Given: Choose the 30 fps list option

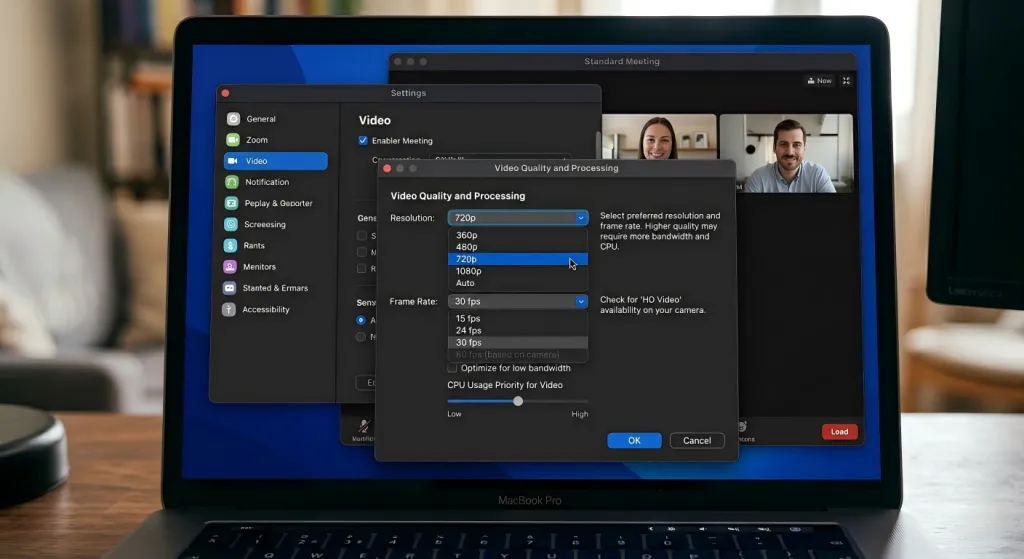Looking at the screenshot, I should 518,342.
